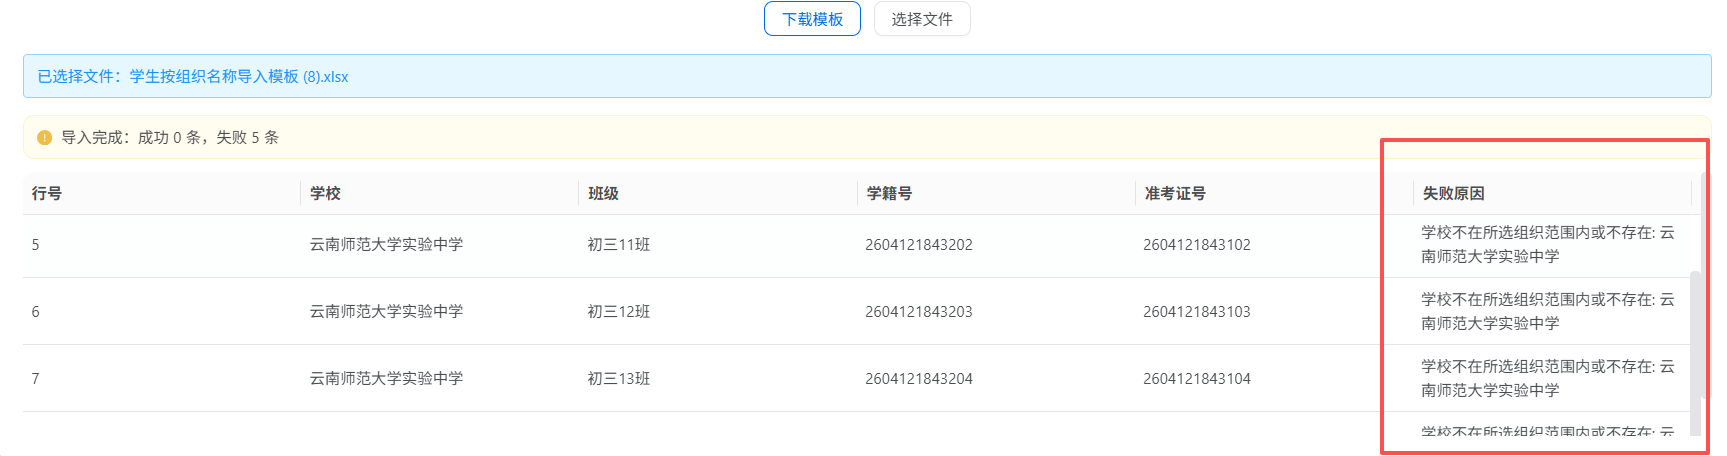The image size is (1727, 456).
Task: Click student number 2604121843203
Action: coord(919,312)
